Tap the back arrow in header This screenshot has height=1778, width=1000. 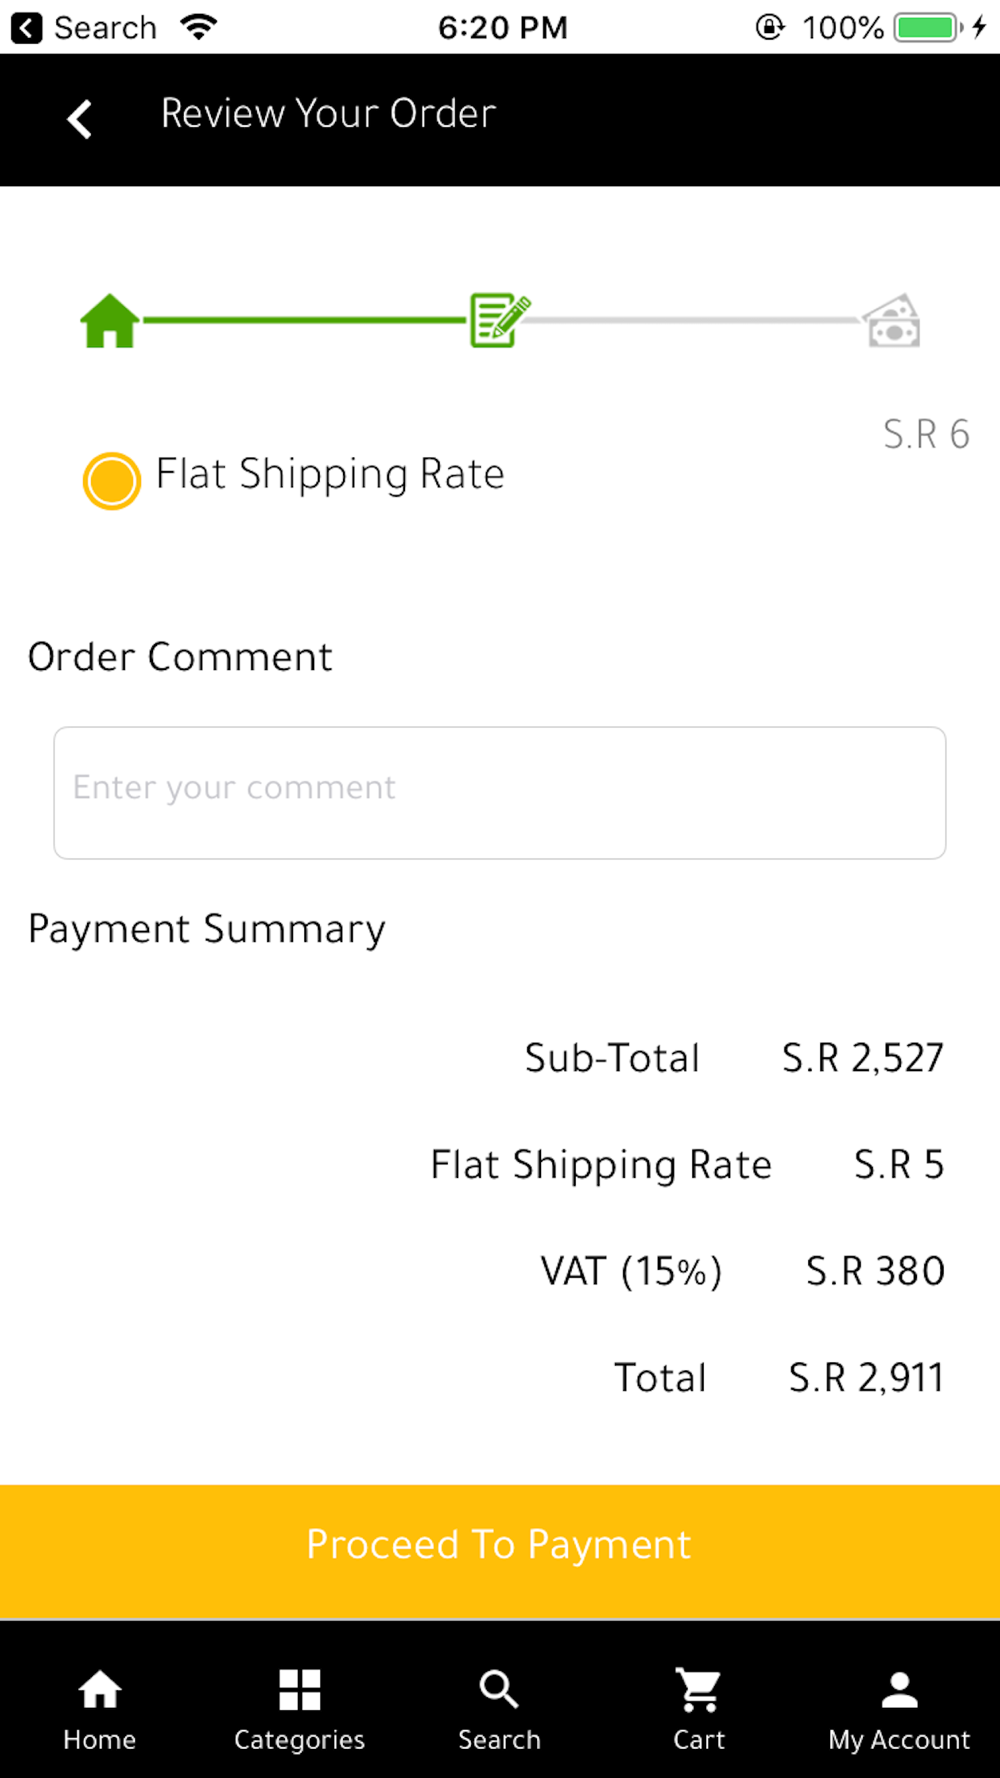point(80,119)
